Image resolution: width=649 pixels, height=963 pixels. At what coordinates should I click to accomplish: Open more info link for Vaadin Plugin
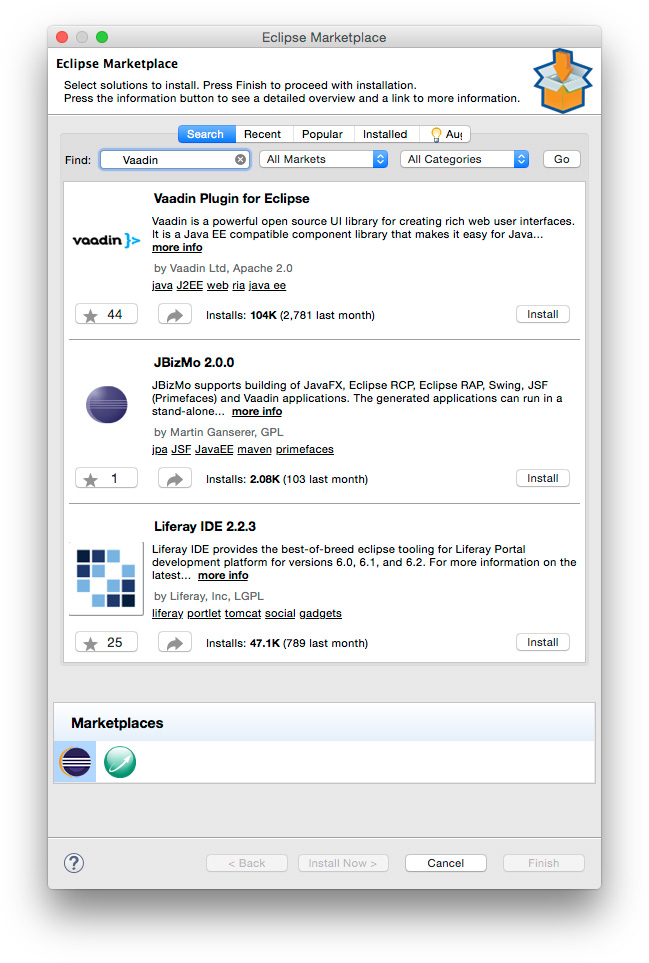click(177, 248)
